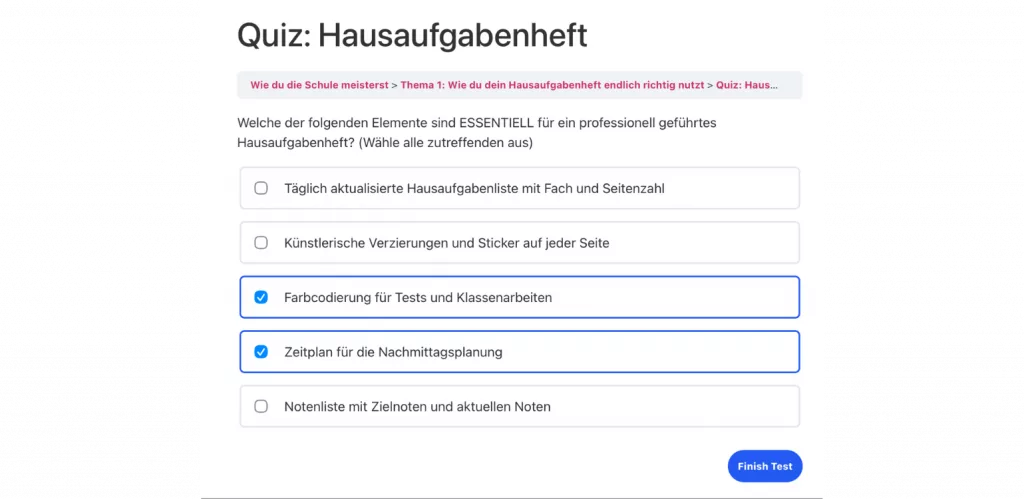This screenshot has height=499, width=1024.
Task: Click the truncated 'Quiz: Haus...' breadcrumb
Action: [746, 85]
